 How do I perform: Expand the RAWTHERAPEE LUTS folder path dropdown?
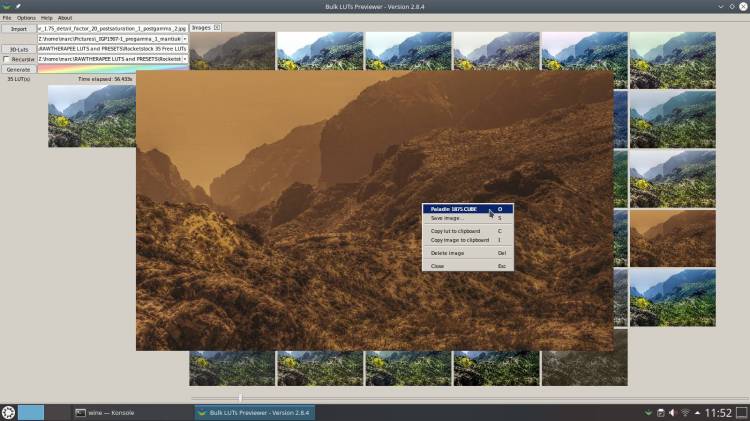point(185,59)
